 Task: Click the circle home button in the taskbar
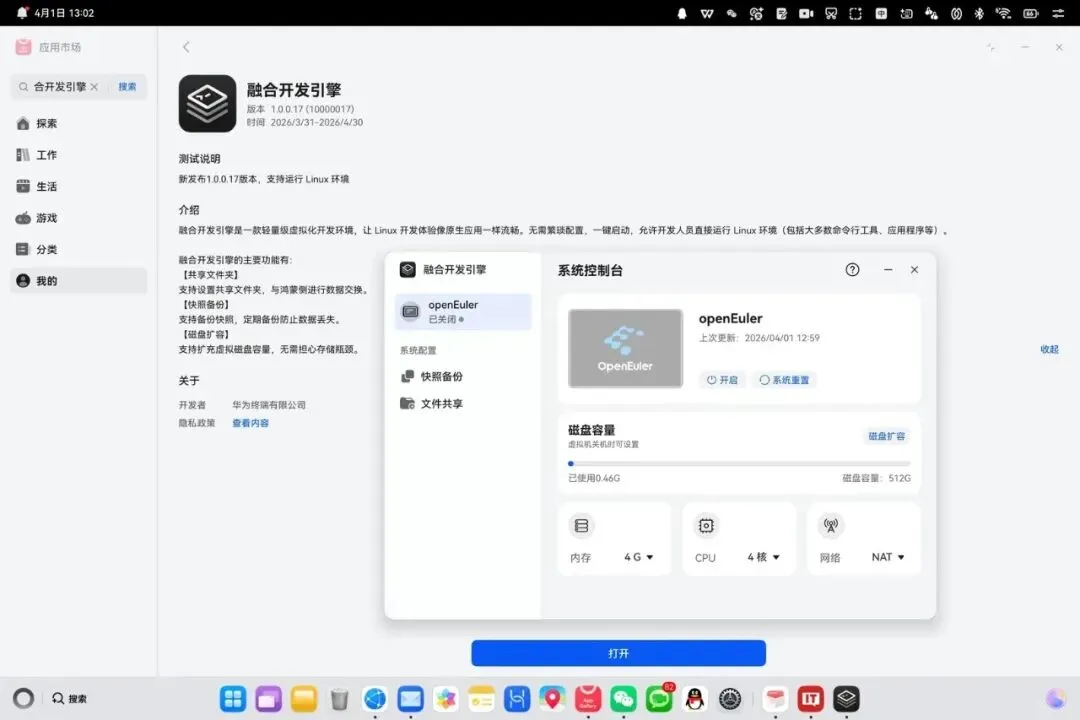click(x=23, y=699)
